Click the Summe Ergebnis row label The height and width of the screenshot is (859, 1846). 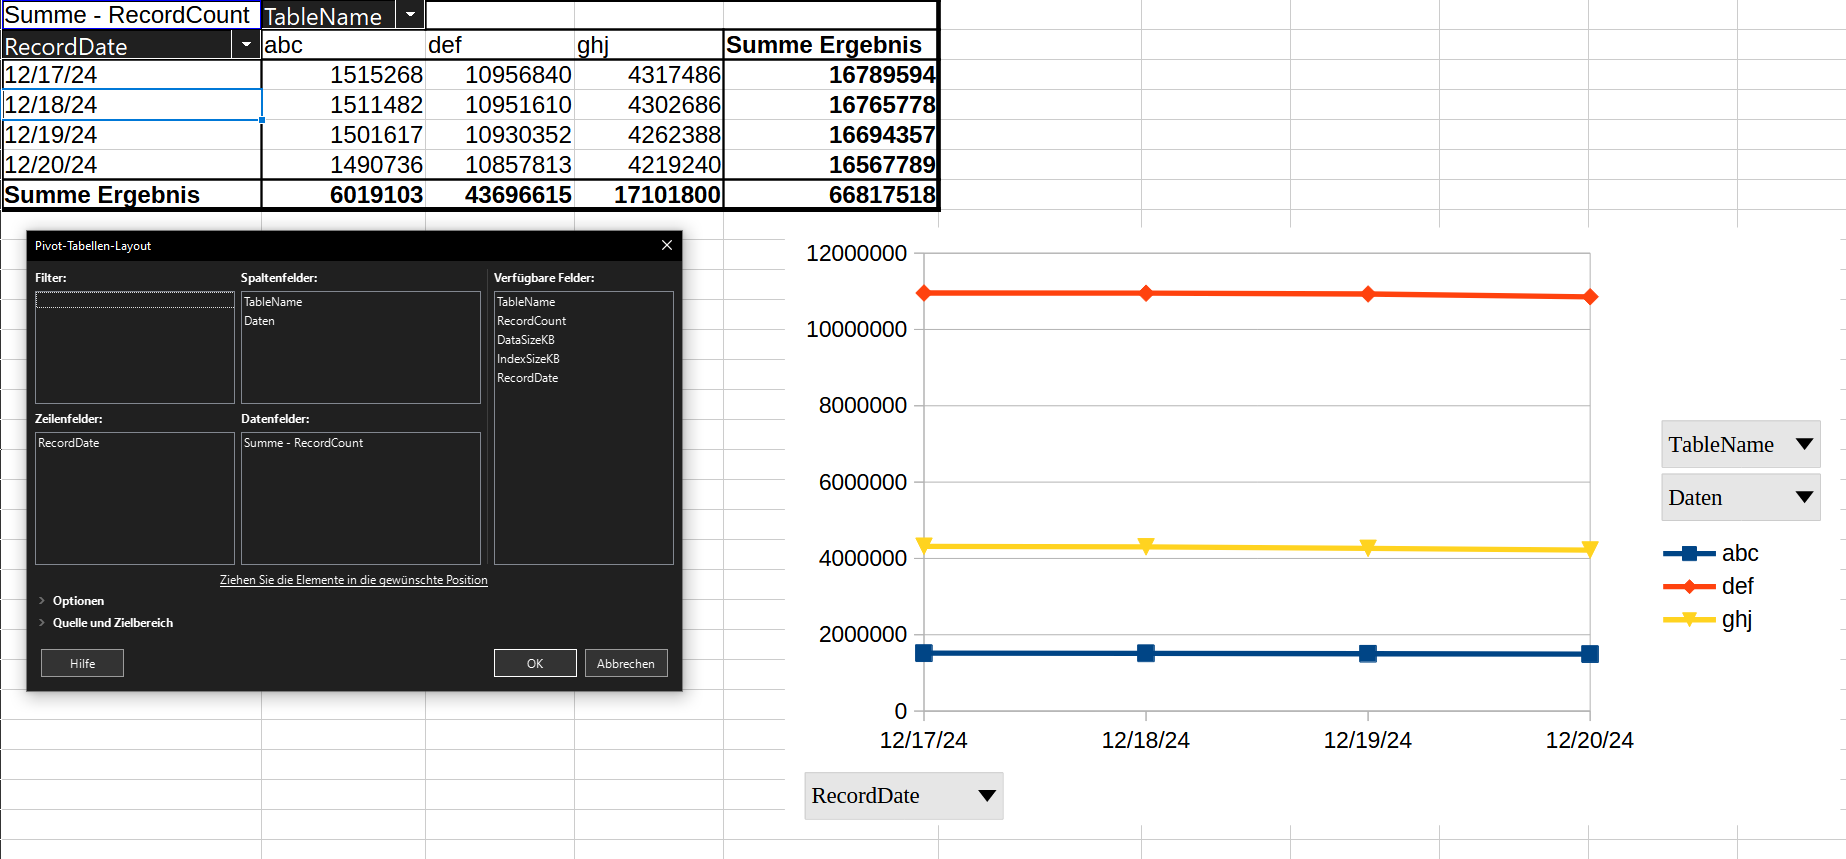tap(131, 195)
